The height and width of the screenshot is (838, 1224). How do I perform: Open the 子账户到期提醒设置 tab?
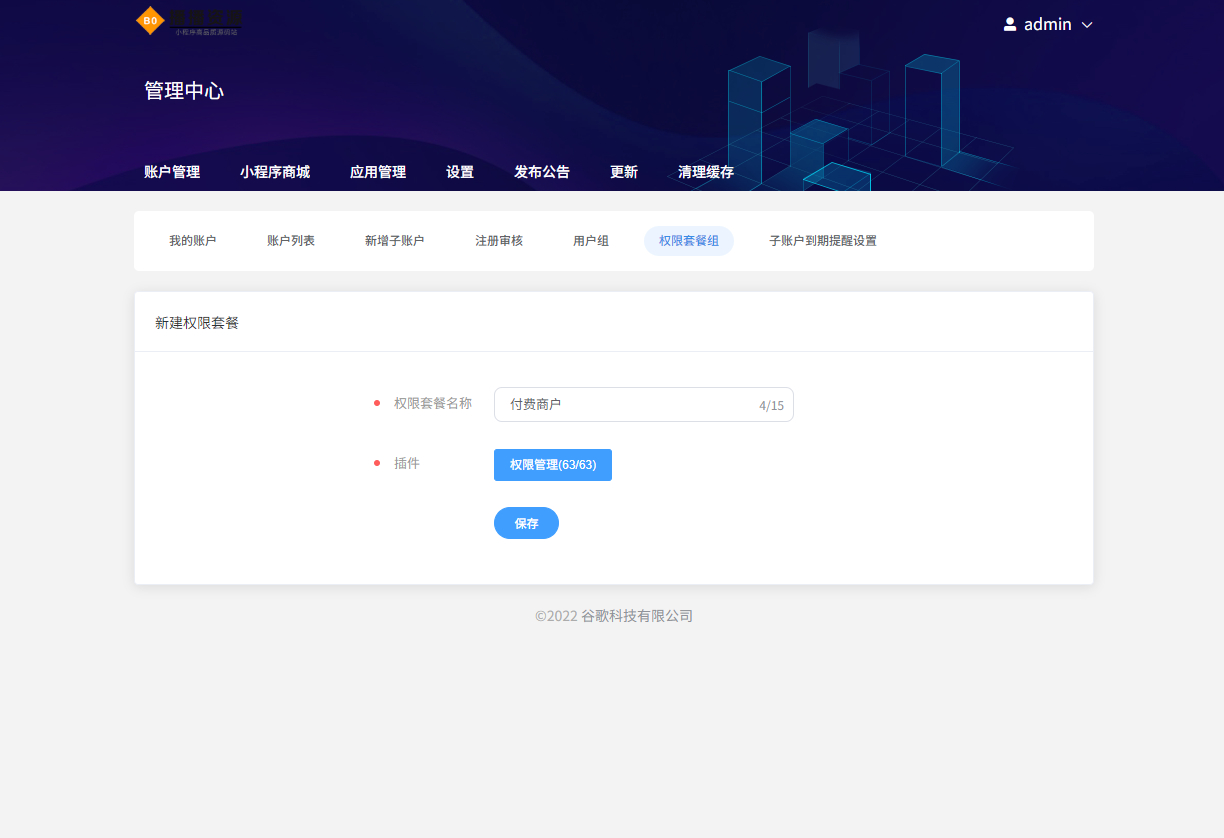coord(822,240)
